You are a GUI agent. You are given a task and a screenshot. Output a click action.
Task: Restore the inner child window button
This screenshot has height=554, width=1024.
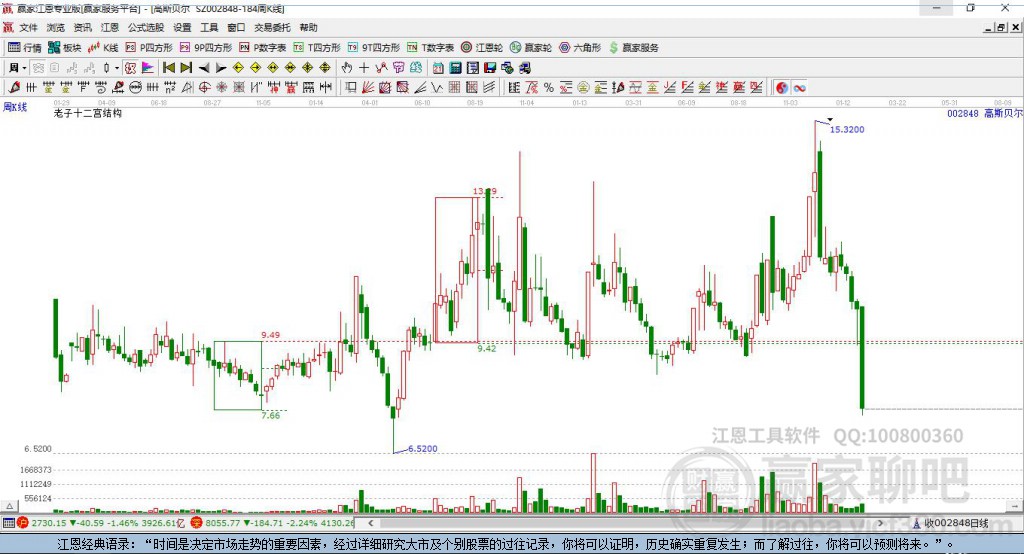pyautogui.click(x=1000, y=27)
